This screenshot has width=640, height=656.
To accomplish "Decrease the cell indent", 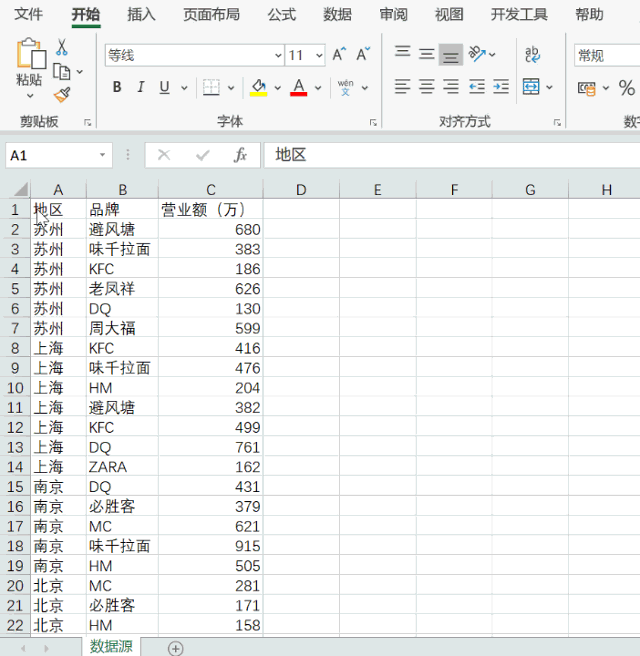I will pos(476,87).
